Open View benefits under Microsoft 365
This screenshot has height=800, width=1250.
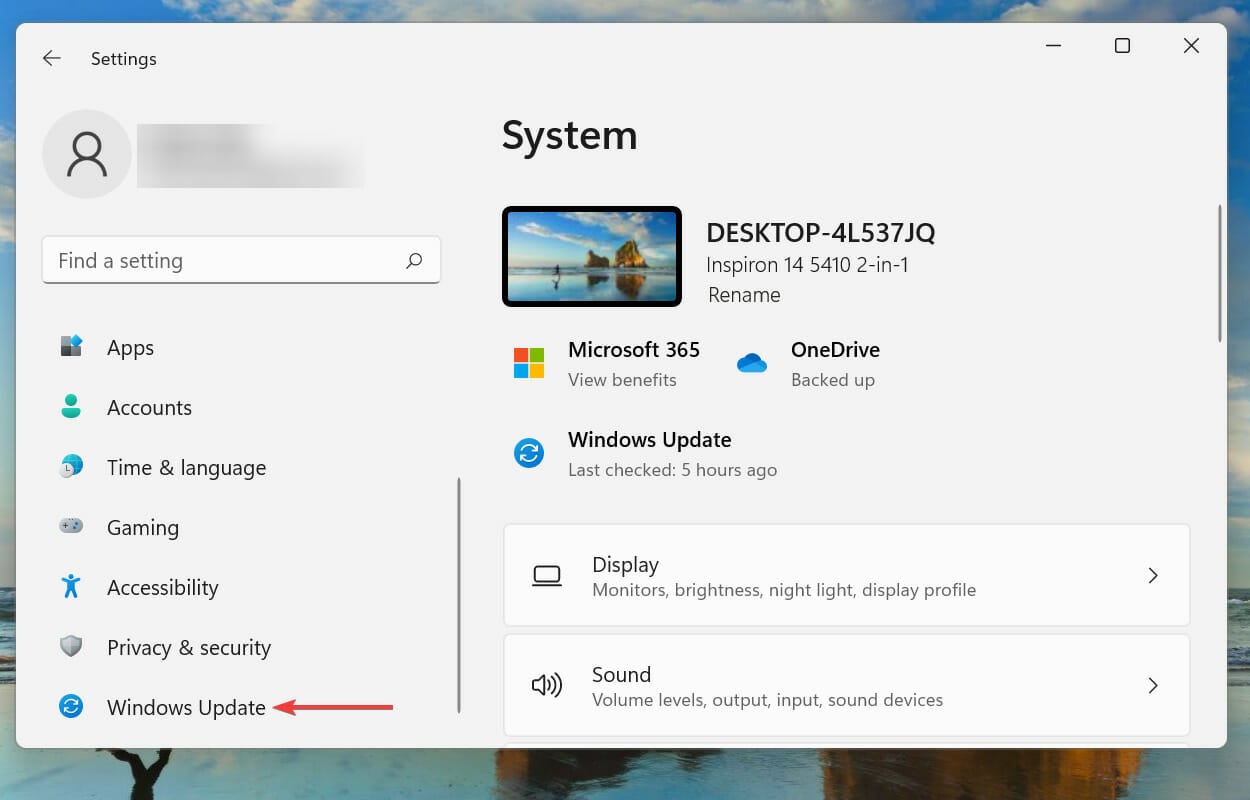point(622,380)
